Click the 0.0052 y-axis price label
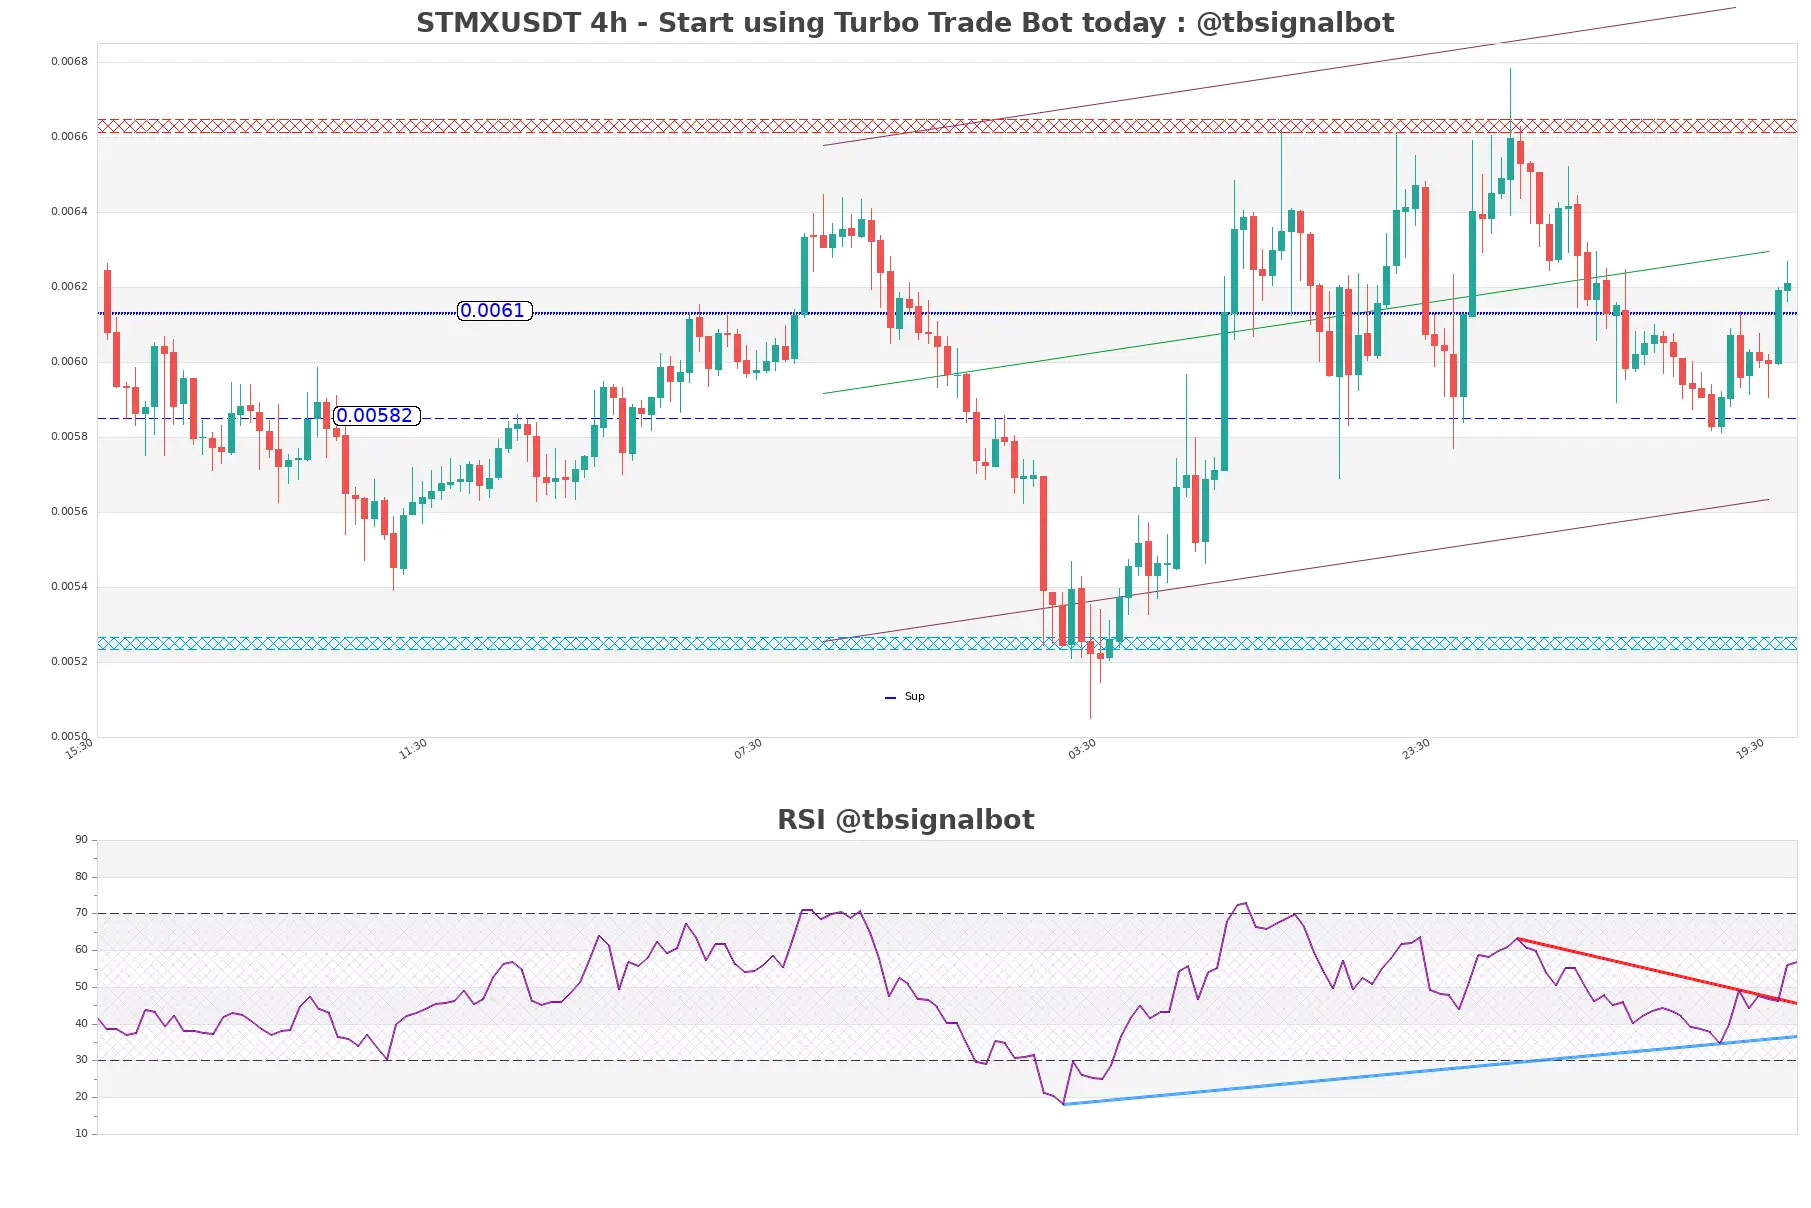This screenshot has height=1208, width=1811. tap(70, 662)
